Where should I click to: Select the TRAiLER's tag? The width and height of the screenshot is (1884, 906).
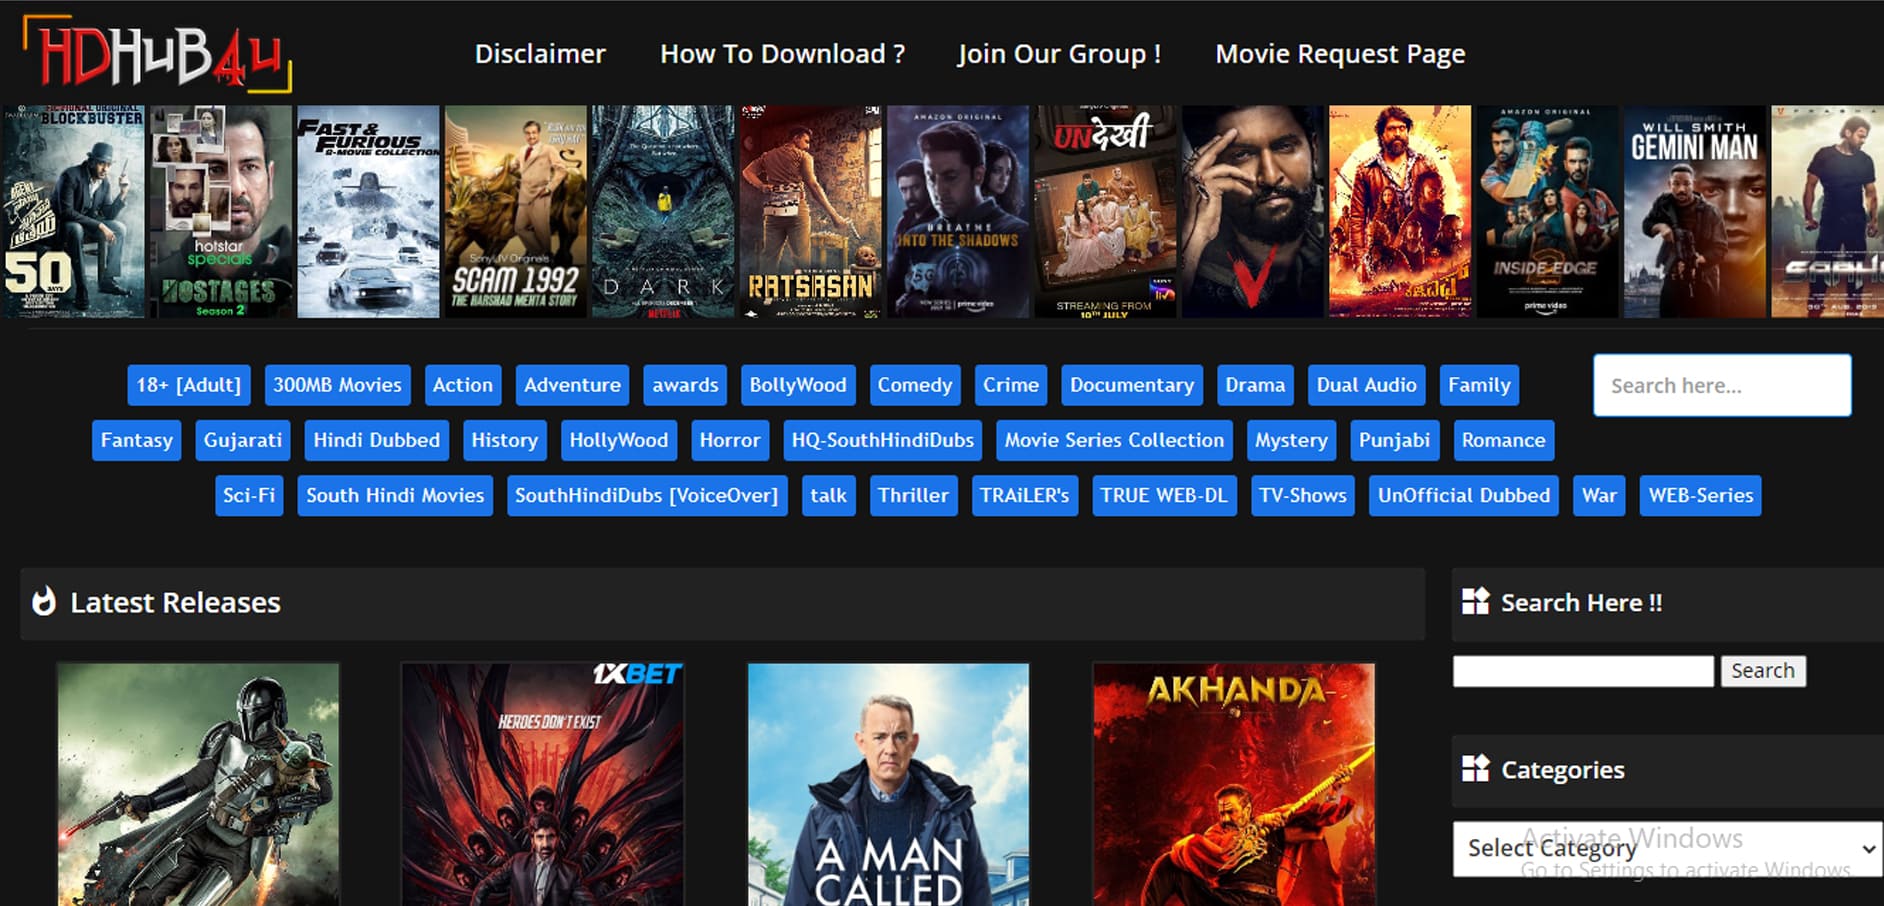pyautogui.click(x=1025, y=495)
